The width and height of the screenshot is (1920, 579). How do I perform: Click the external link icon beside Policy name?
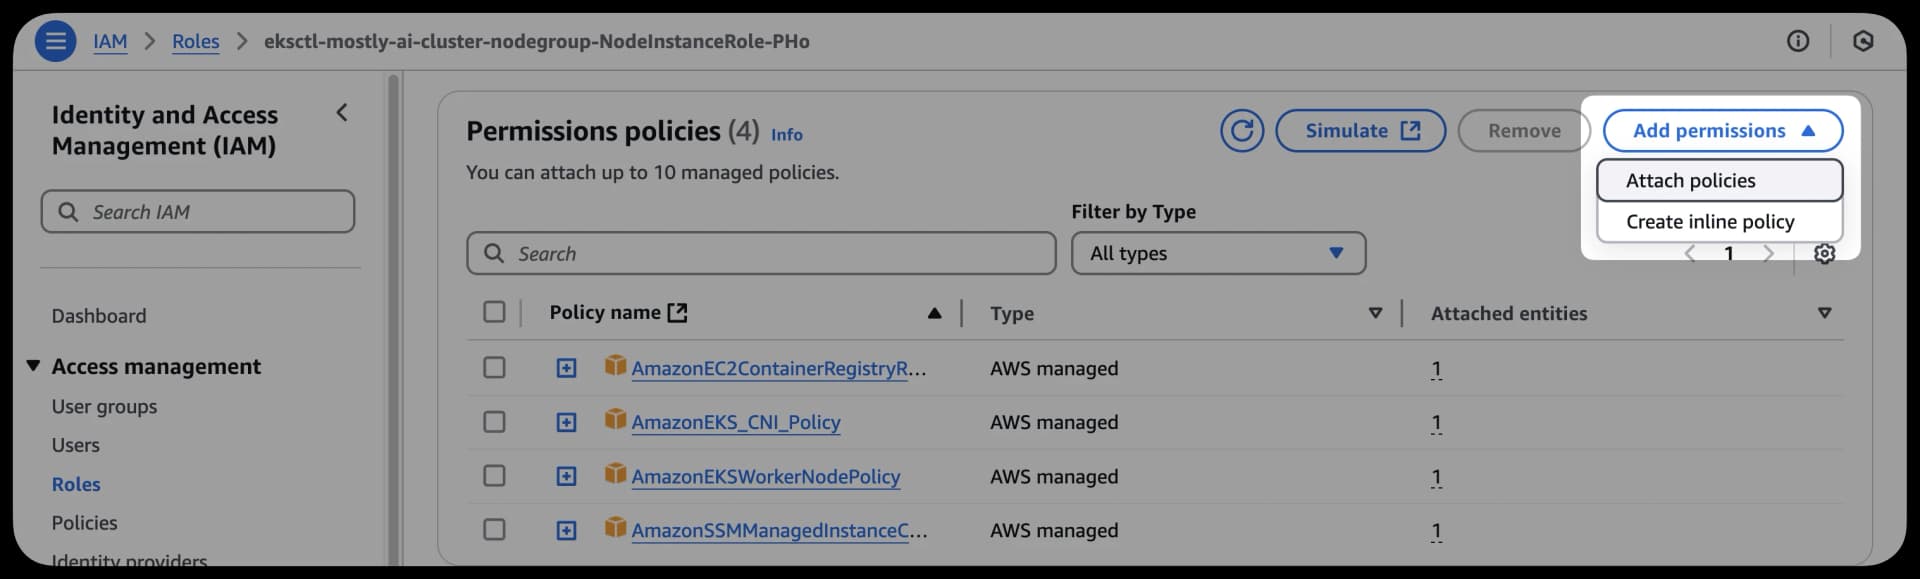[x=677, y=313]
